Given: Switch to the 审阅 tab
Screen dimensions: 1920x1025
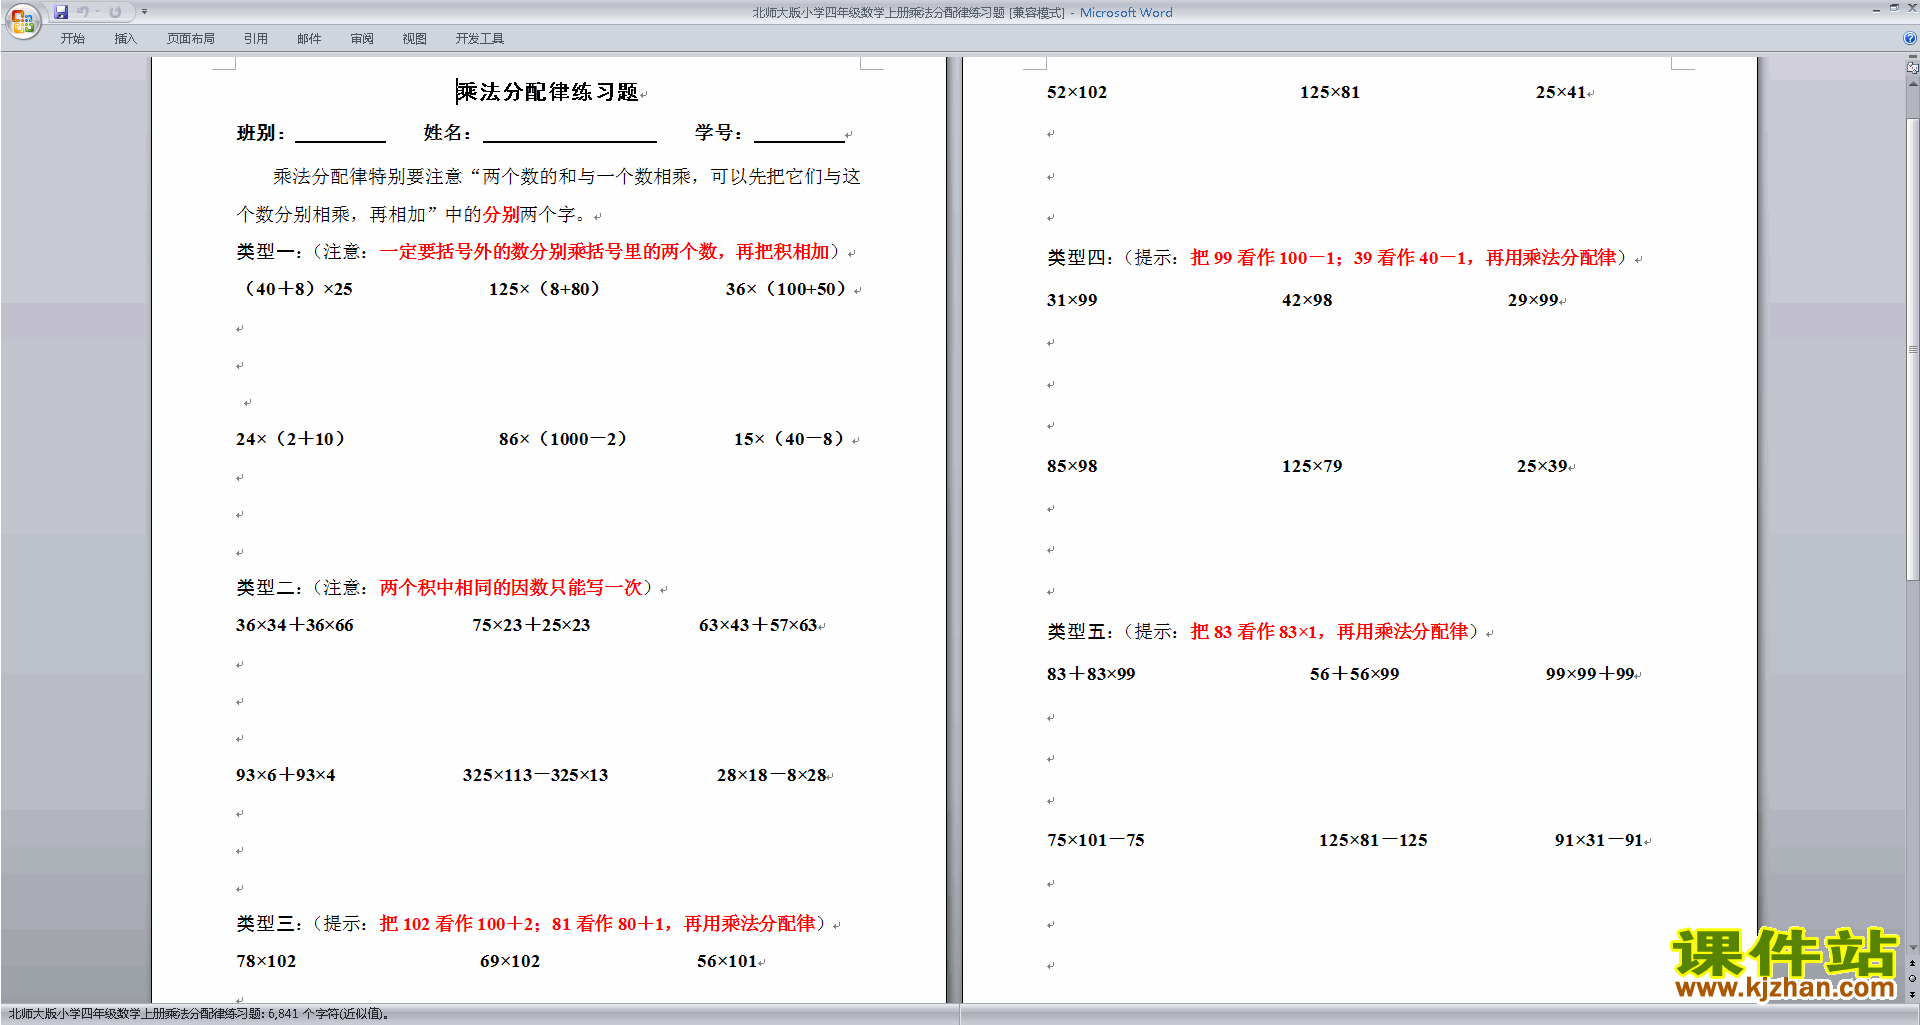Looking at the screenshot, I should coord(362,38).
